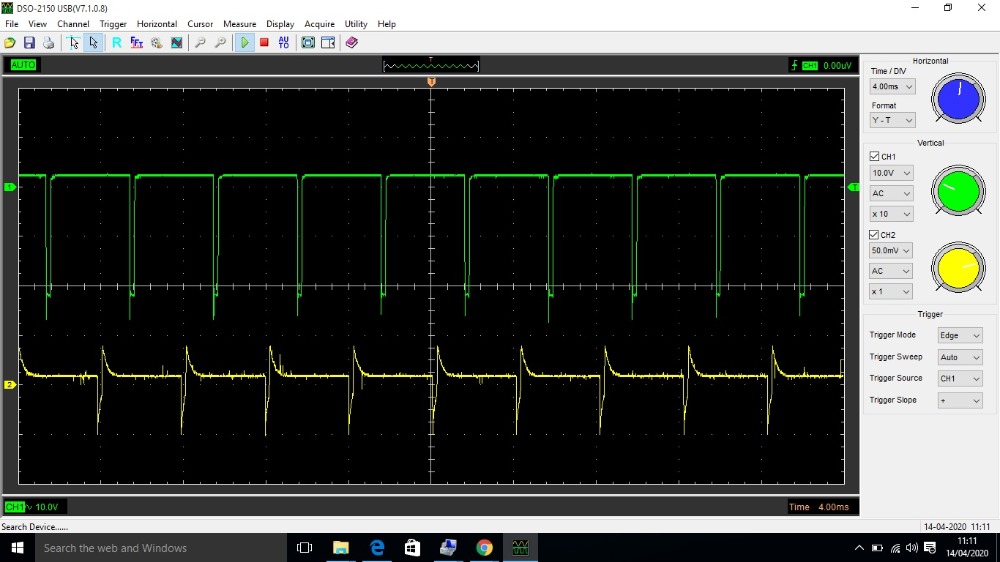Open the CH1 10.0V voltage dropdown
1000x562 pixels.
coord(891,173)
